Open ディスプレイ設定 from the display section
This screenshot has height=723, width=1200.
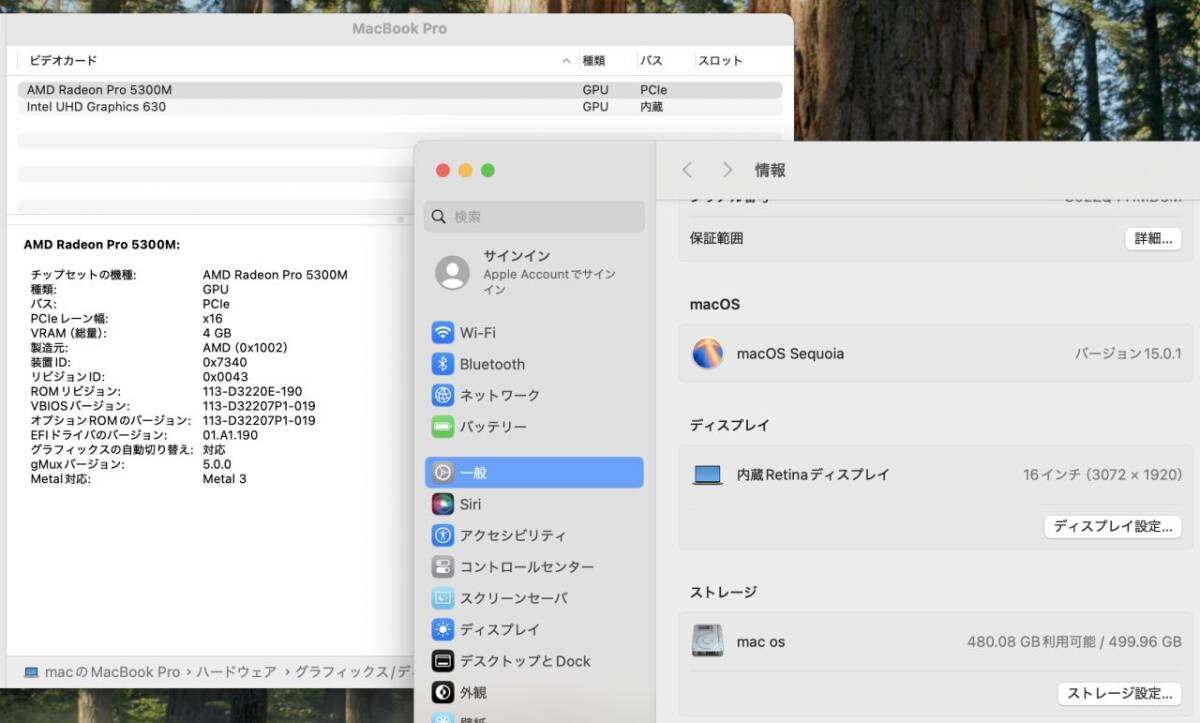[x=1112, y=526]
